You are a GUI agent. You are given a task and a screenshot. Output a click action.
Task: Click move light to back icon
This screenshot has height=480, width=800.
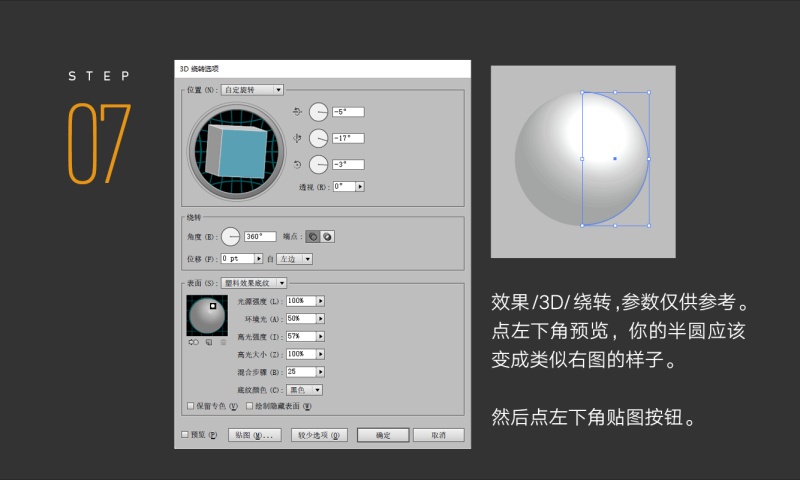click(193, 342)
